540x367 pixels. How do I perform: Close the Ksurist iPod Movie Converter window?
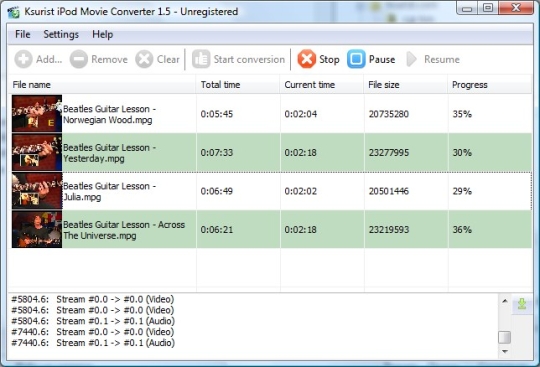516,8
